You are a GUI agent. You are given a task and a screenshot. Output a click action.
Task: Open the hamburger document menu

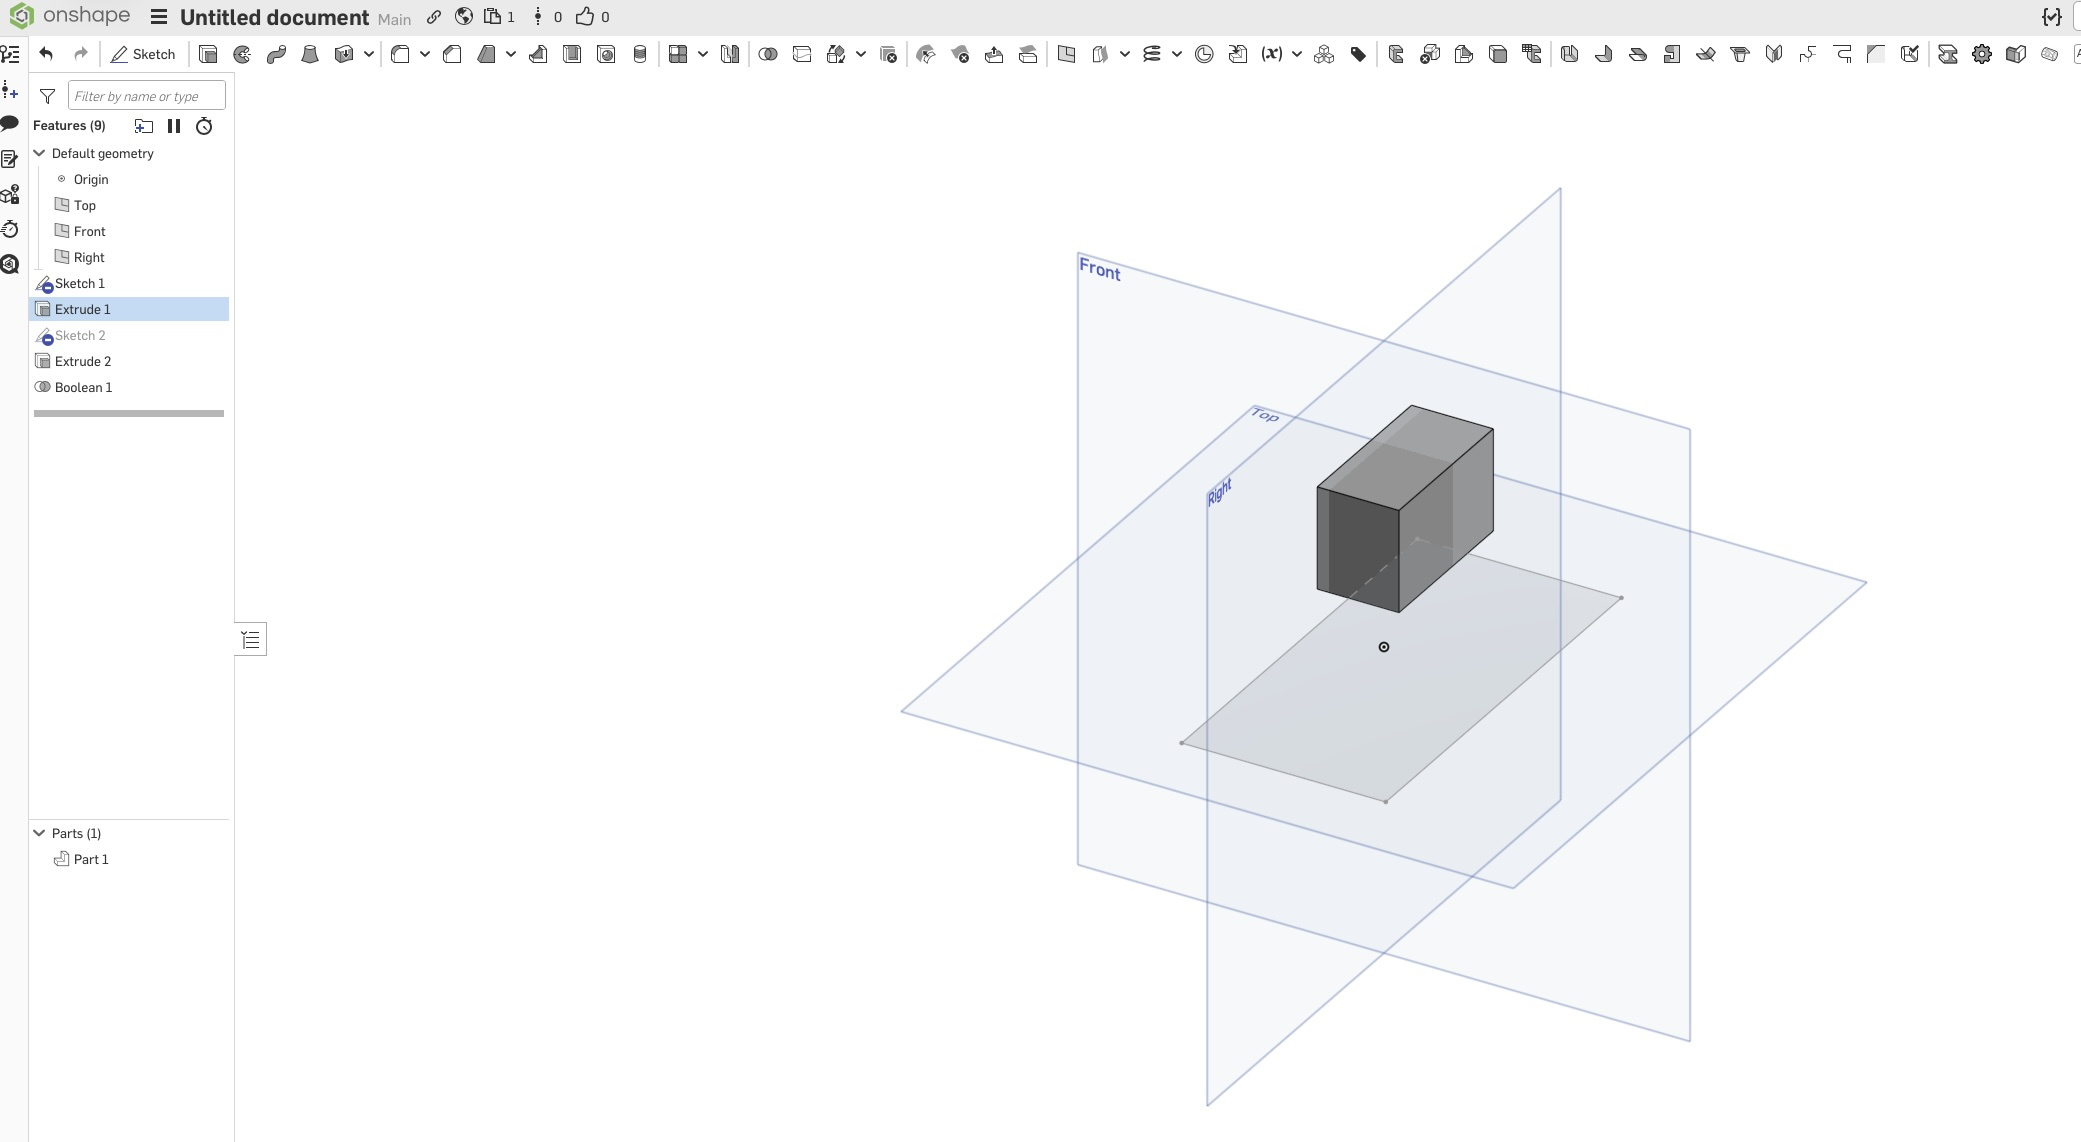159,17
